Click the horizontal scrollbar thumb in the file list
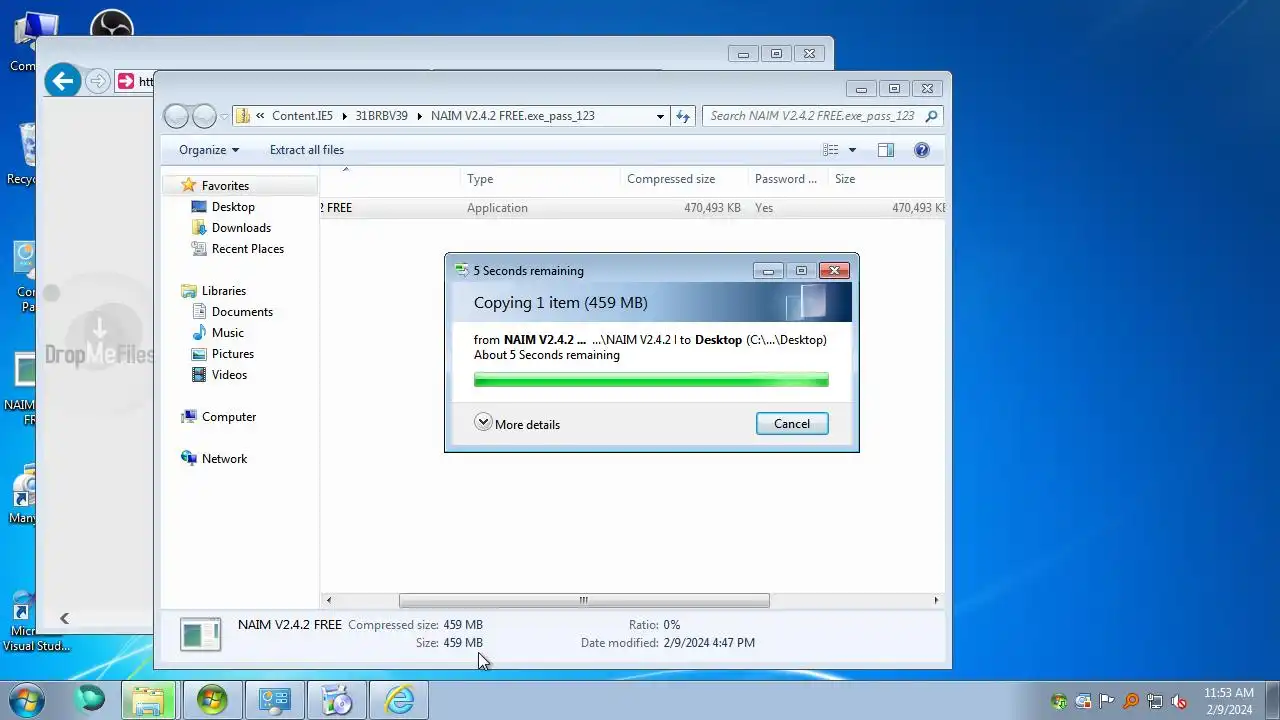 coord(584,600)
